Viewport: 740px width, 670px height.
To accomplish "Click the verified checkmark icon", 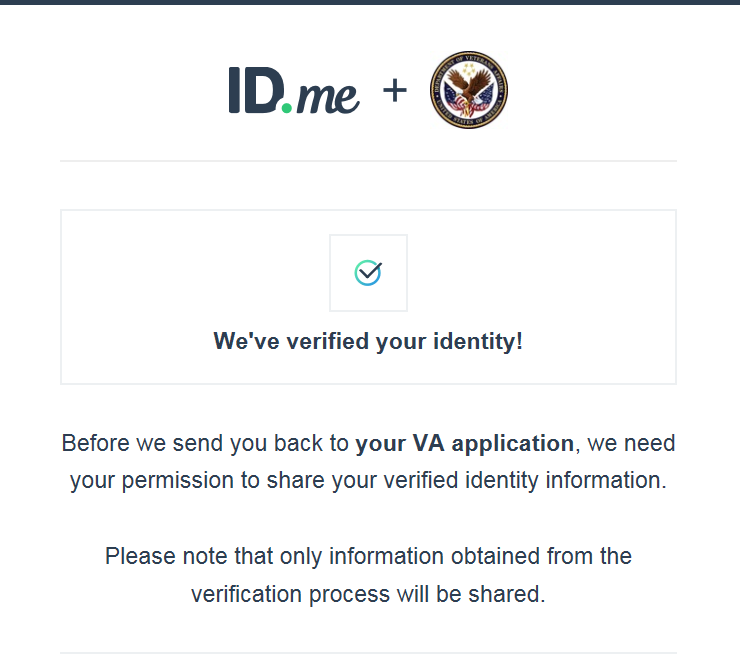I will 368,272.
